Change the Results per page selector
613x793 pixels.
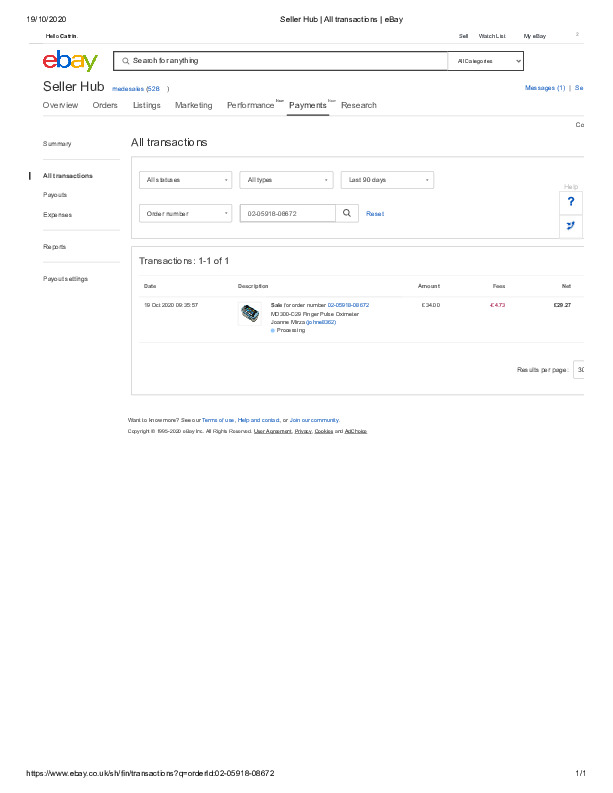tap(579, 369)
